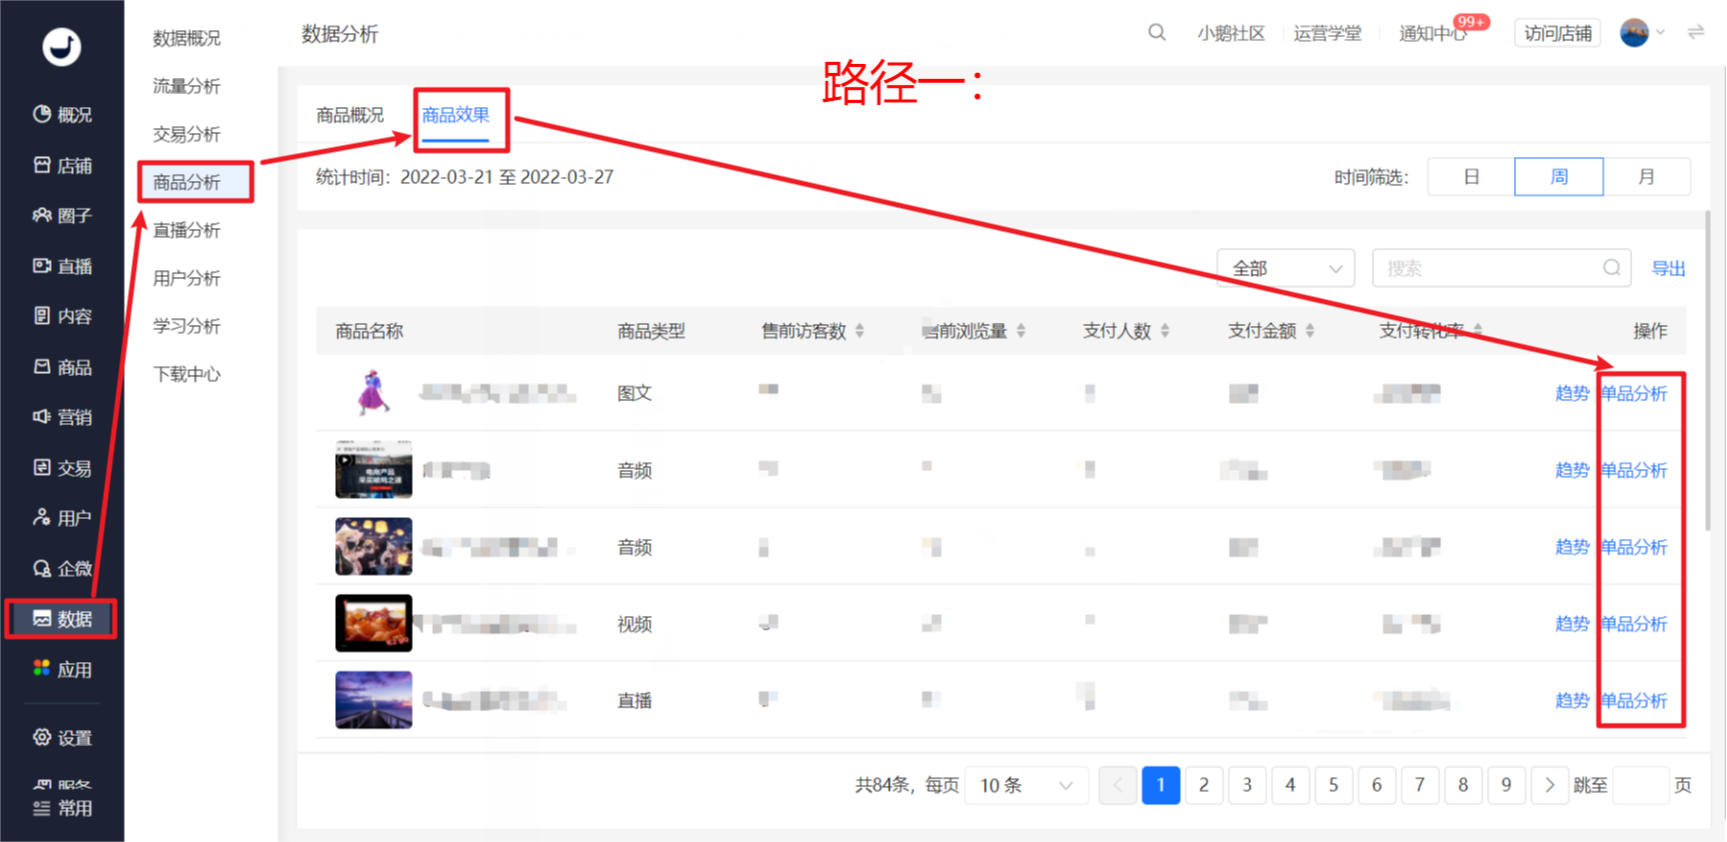
Task: Go to next page arrow
Action: pos(1549,785)
